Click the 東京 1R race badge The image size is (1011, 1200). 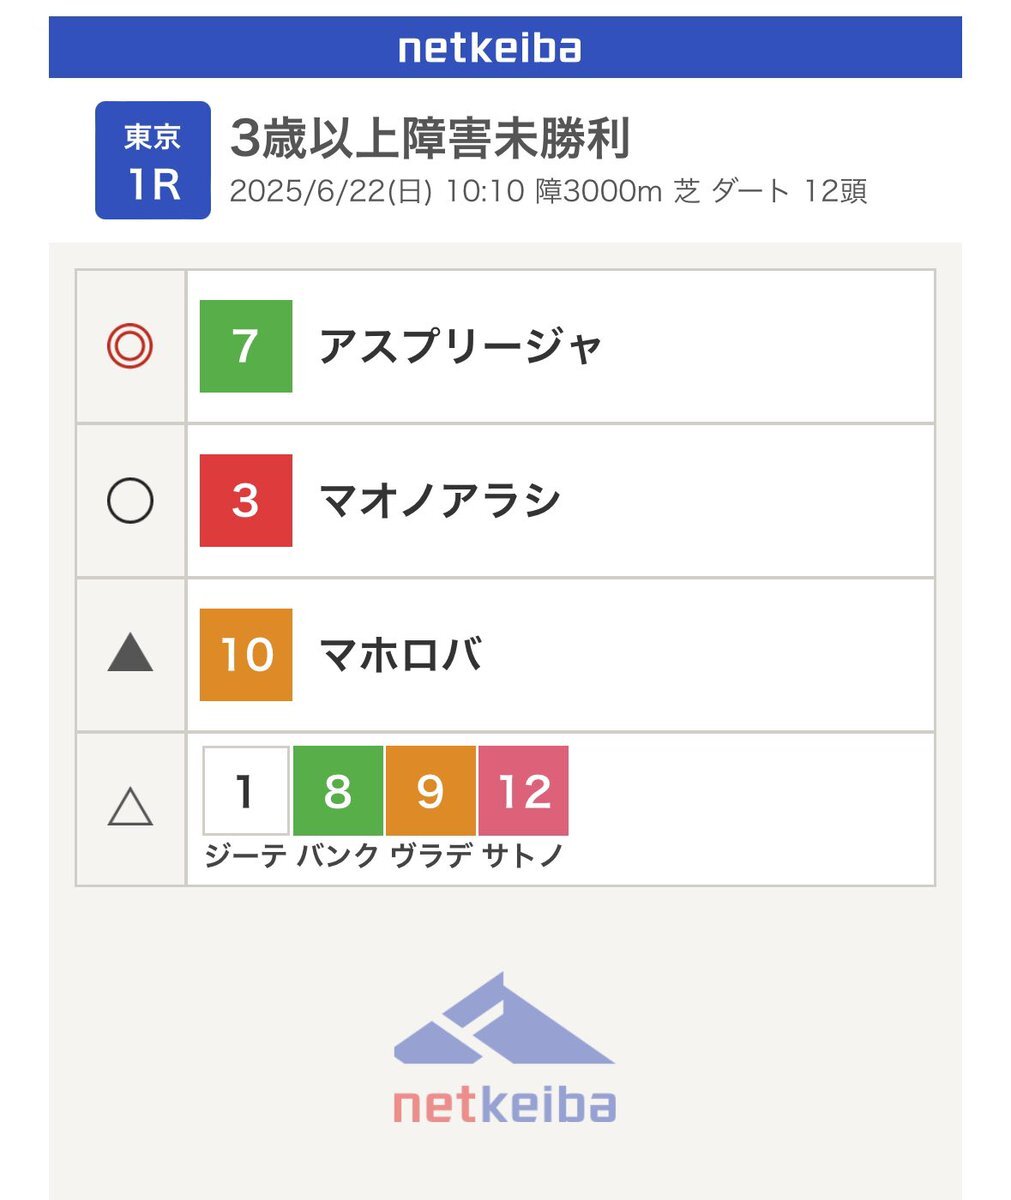coord(153,160)
